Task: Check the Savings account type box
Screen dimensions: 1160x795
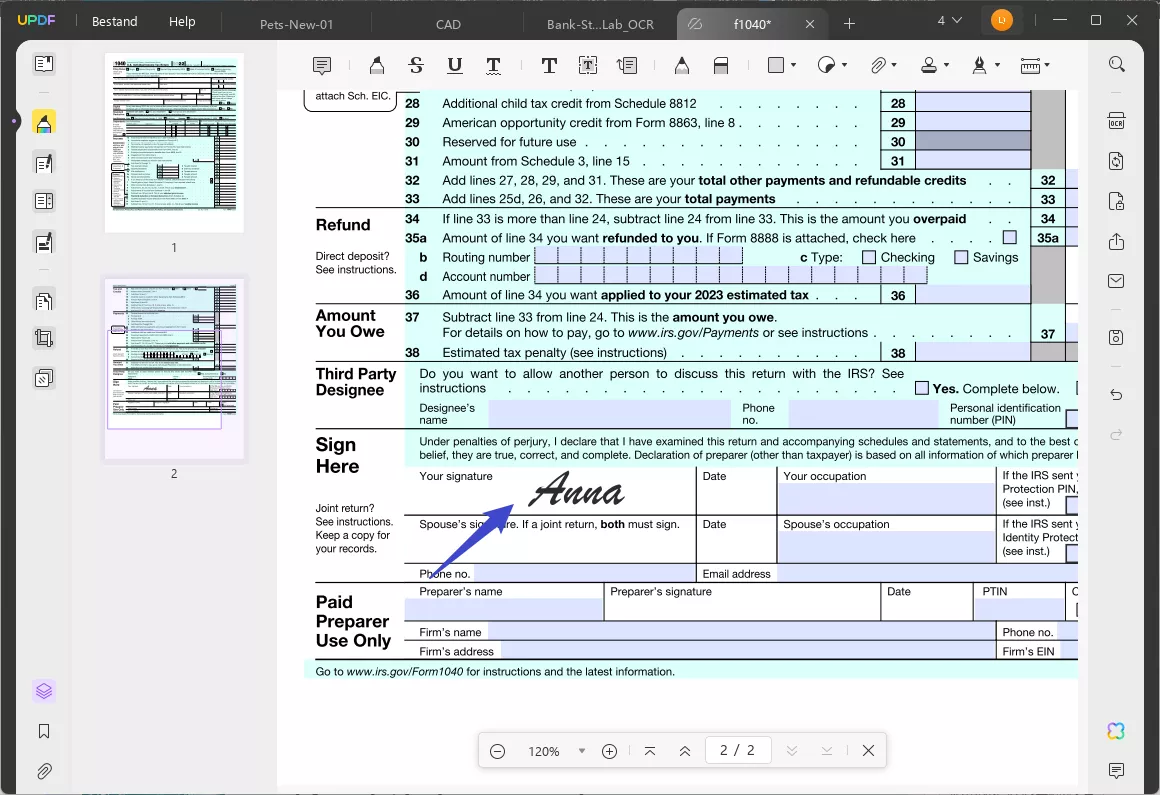Action: [x=961, y=257]
